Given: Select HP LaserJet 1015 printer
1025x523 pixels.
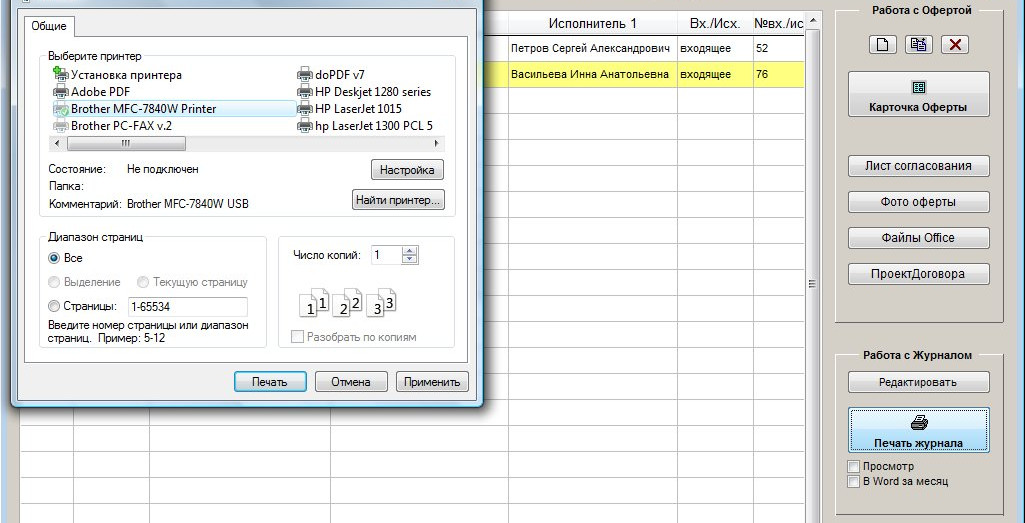Looking at the screenshot, I should pyautogui.click(x=350, y=109).
